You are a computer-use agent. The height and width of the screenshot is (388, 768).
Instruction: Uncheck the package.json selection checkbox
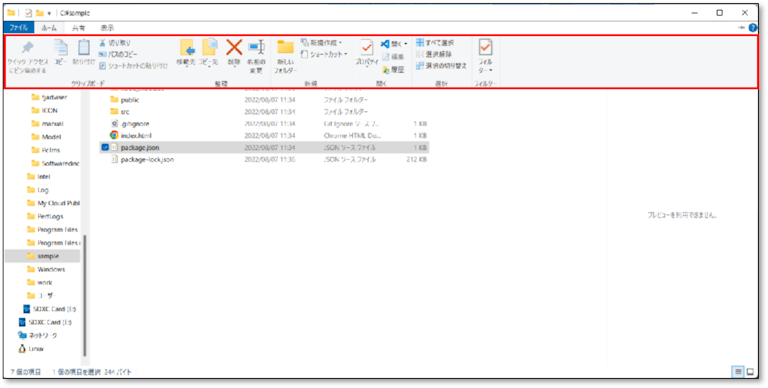pos(105,147)
